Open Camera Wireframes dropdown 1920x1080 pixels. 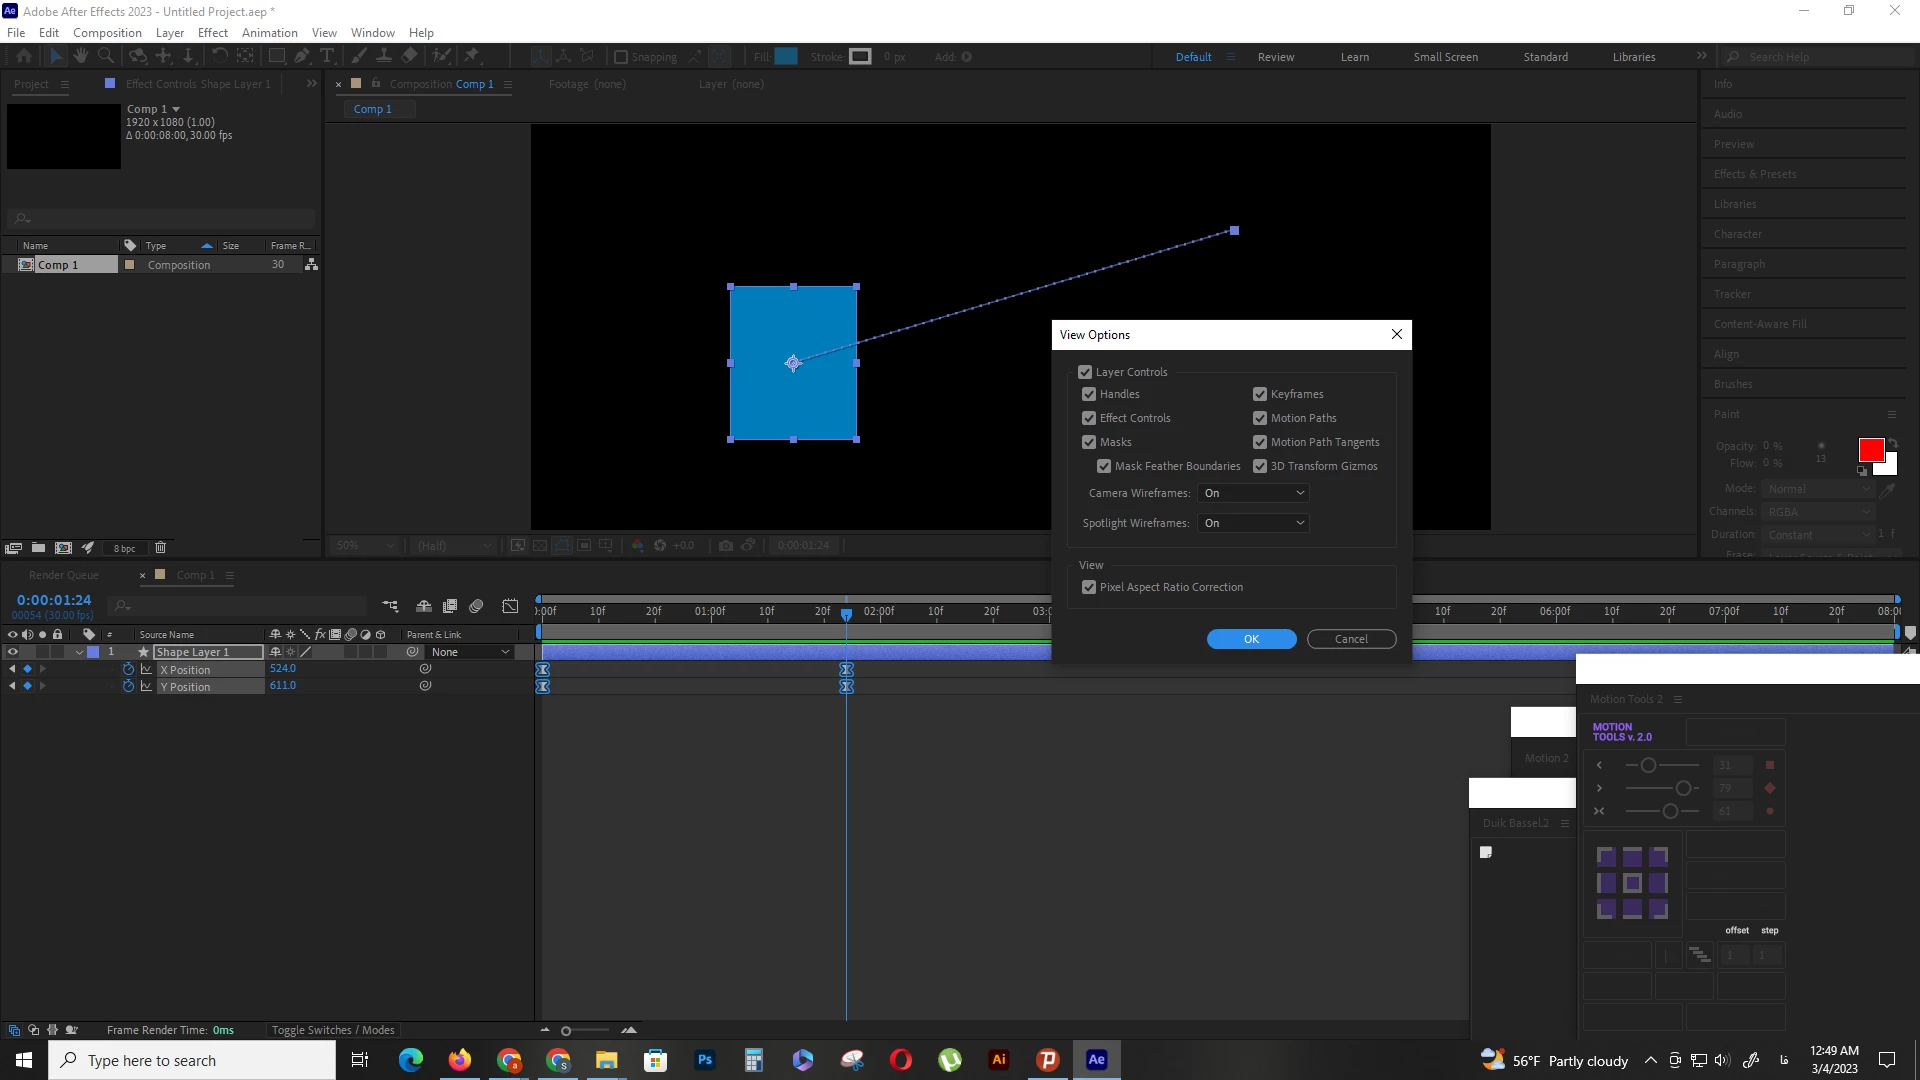(1253, 493)
